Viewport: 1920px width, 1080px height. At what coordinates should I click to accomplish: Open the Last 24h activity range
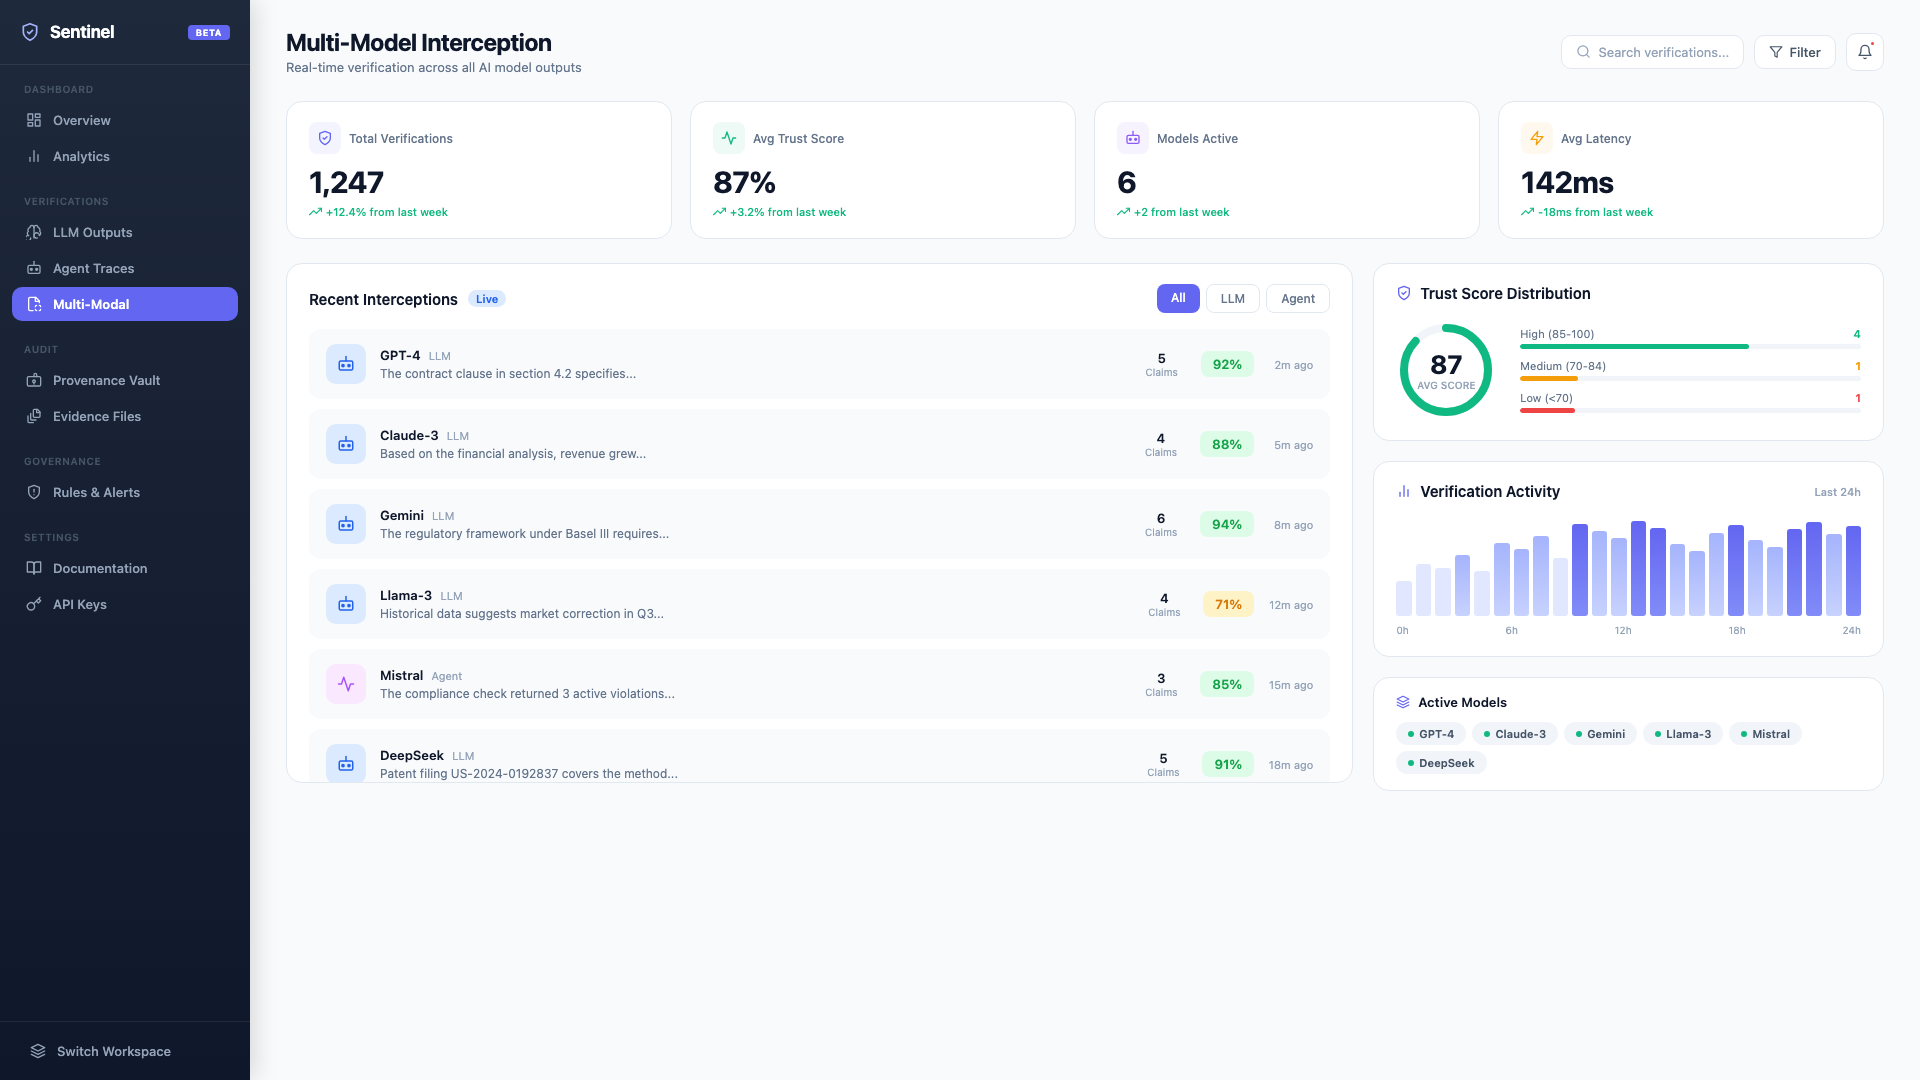1837,492
